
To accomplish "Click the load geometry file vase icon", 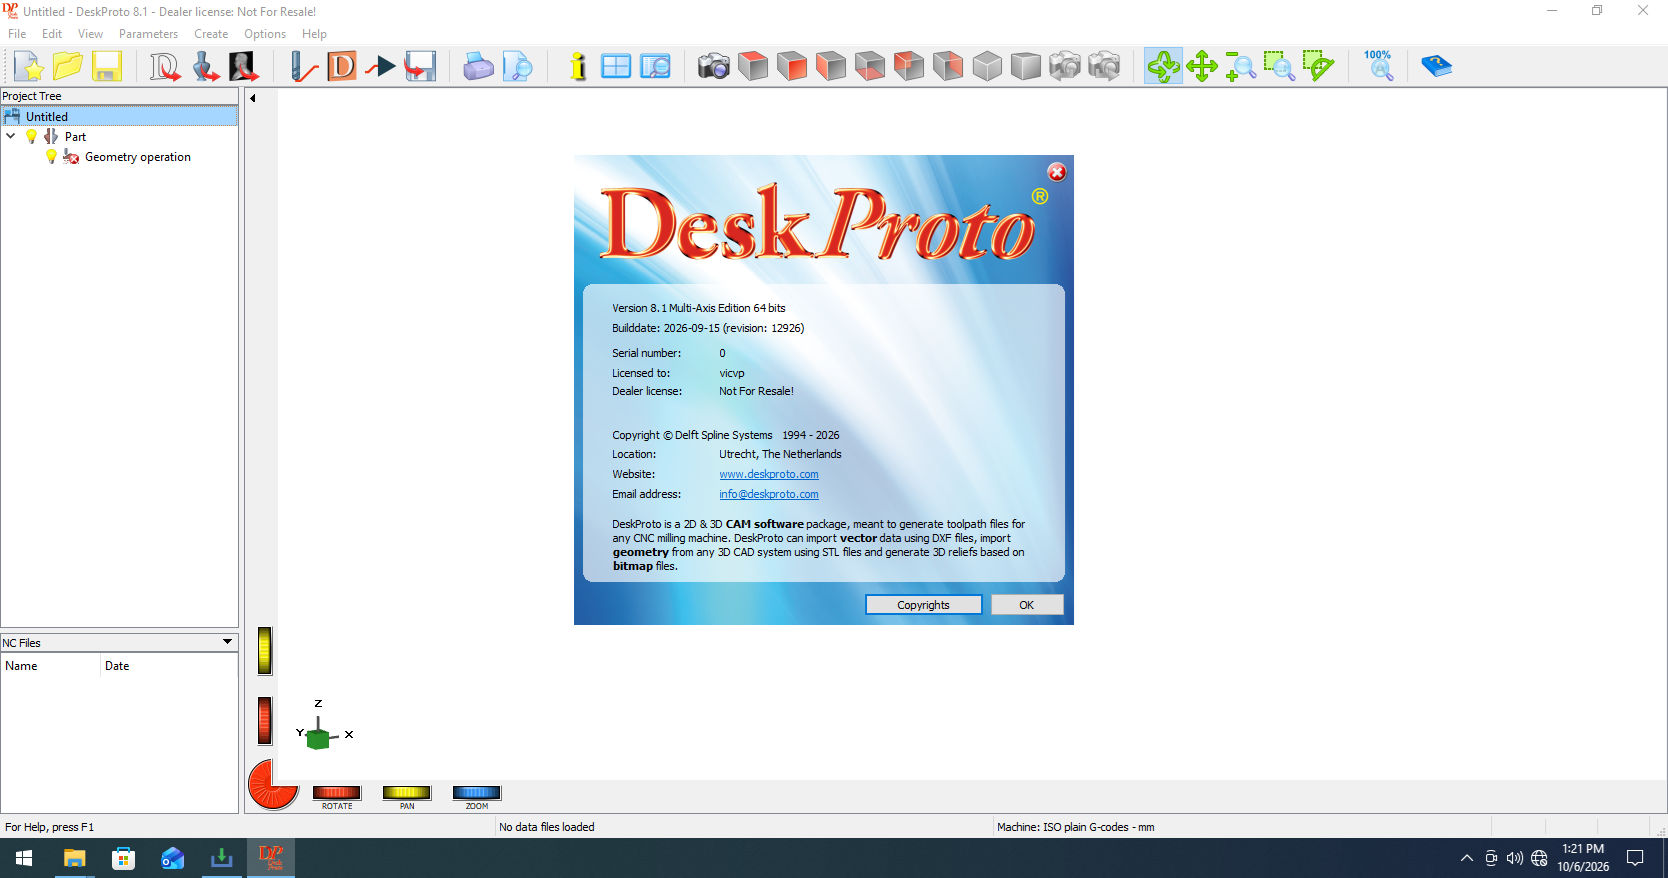I will tap(205, 67).
